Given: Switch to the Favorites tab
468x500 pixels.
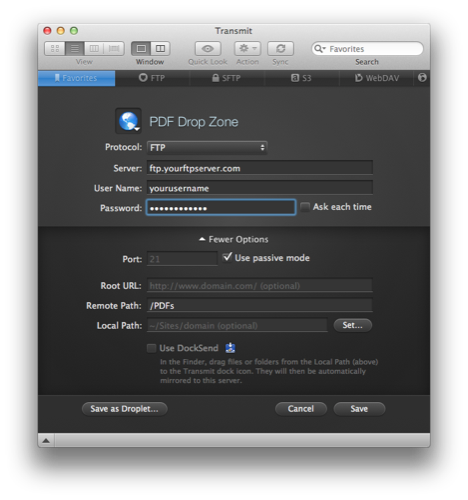Looking at the screenshot, I should coord(77,78).
